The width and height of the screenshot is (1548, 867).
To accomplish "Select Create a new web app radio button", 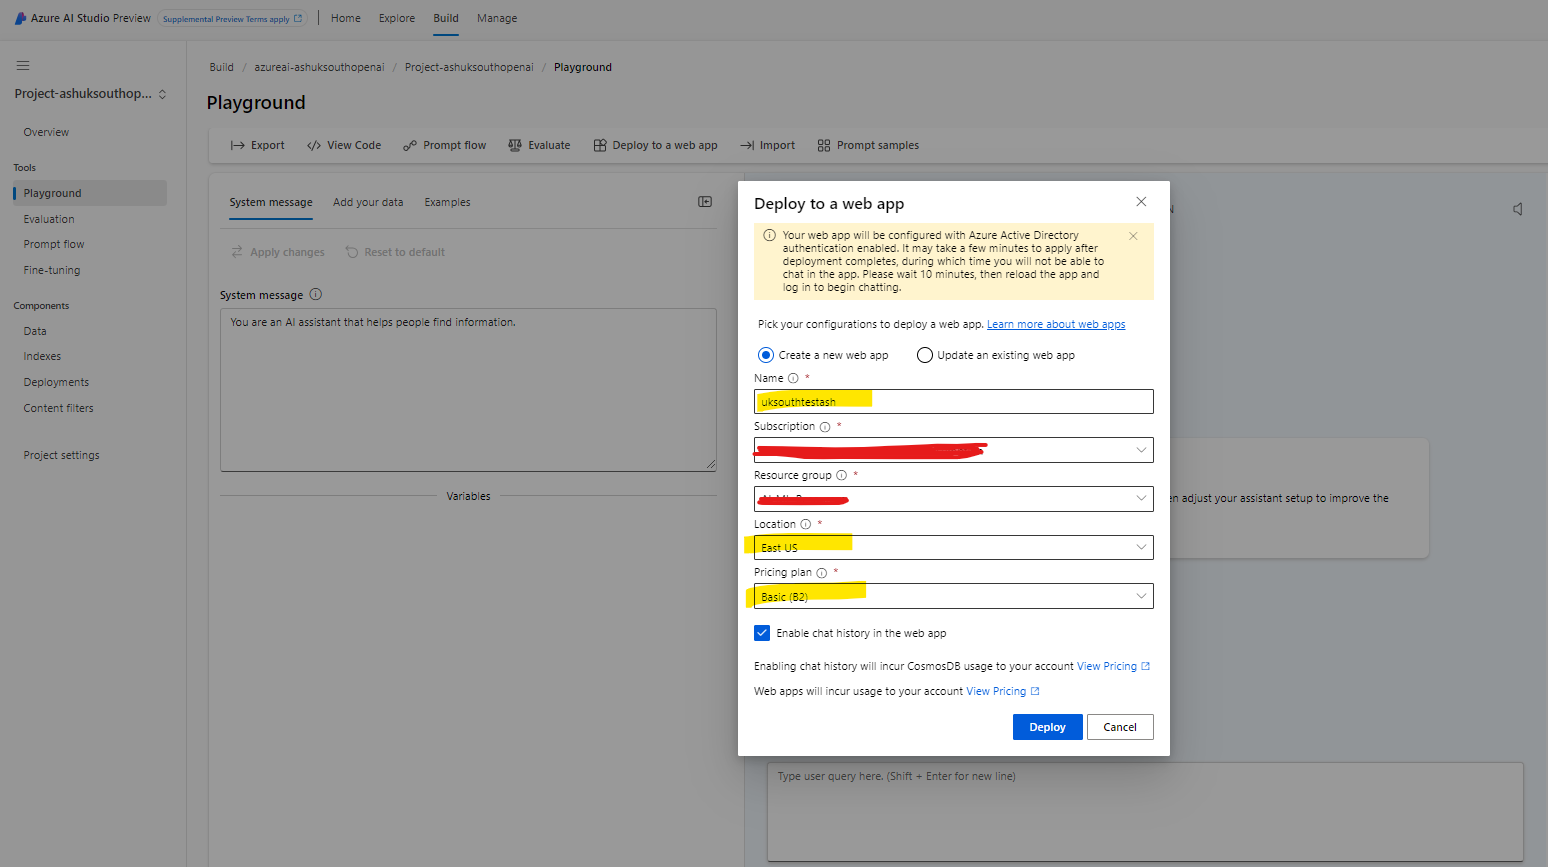I will (766, 355).
